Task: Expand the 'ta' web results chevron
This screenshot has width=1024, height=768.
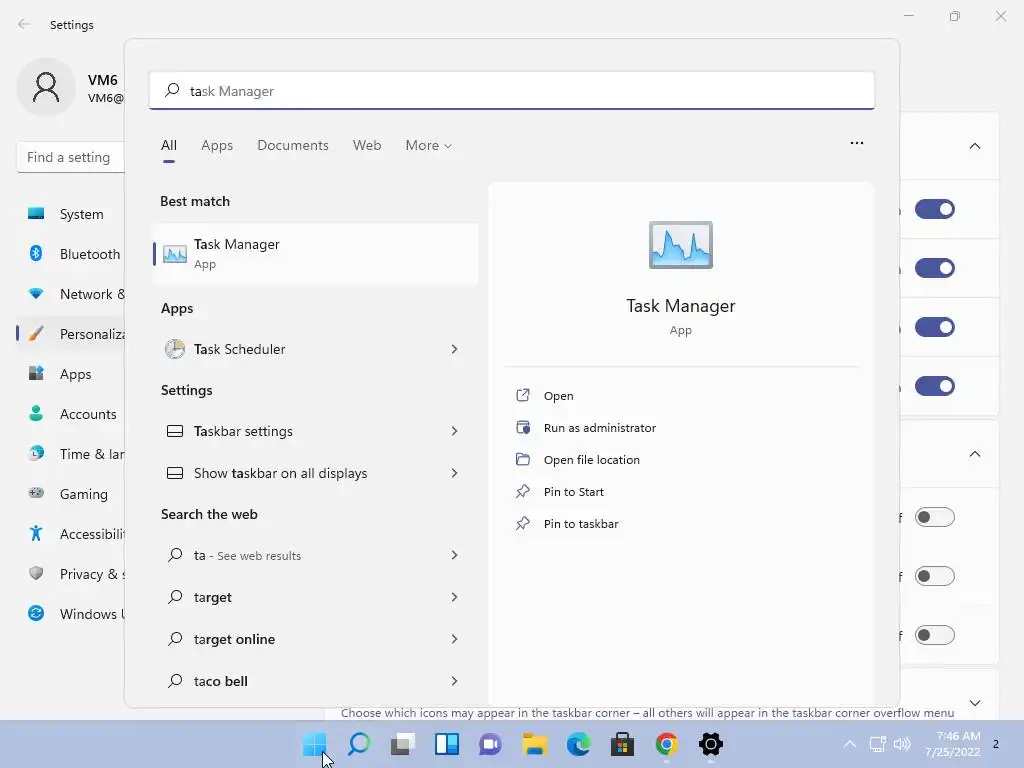Action: click(455, 555)
